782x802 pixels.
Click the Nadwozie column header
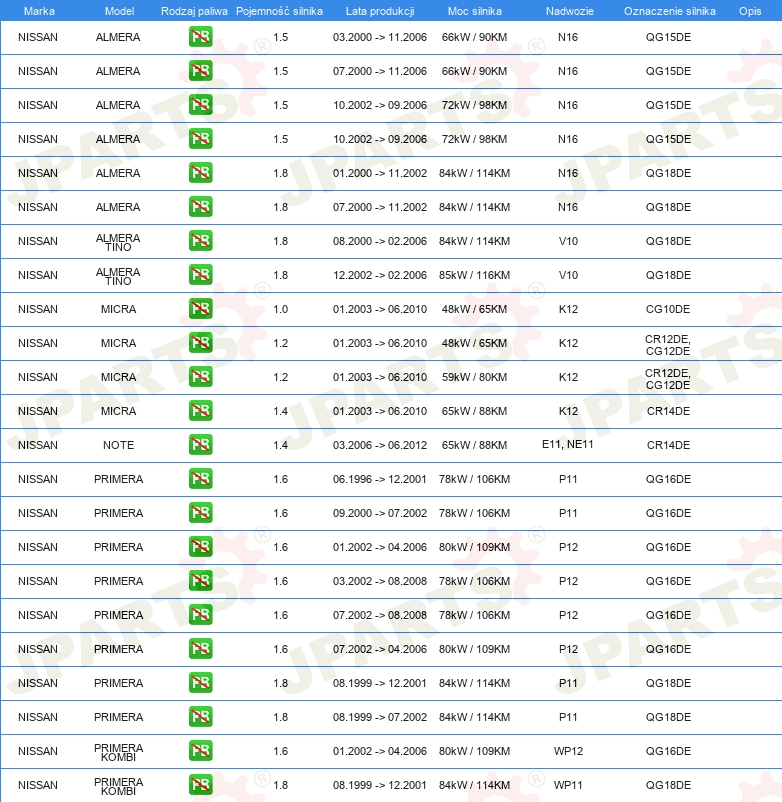tap(570, 11)
